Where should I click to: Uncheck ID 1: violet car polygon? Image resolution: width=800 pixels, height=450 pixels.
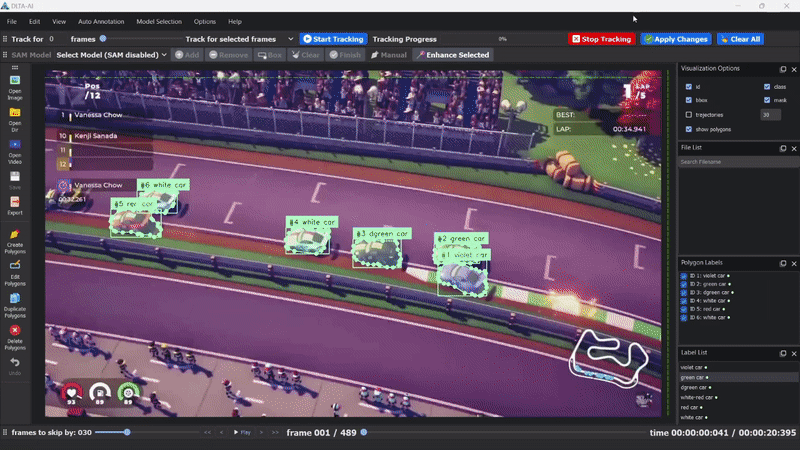coord(684,276)
